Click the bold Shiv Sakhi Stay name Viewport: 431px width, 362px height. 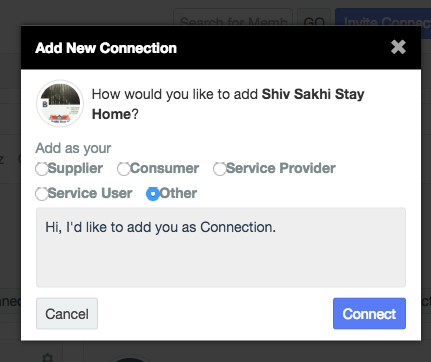(313, 94)
